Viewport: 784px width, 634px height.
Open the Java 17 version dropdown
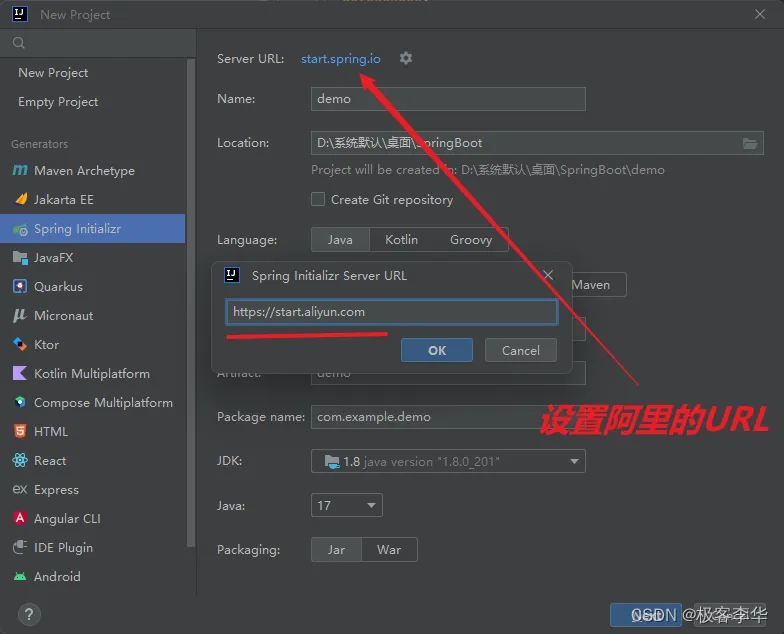(x=346, y=505)
